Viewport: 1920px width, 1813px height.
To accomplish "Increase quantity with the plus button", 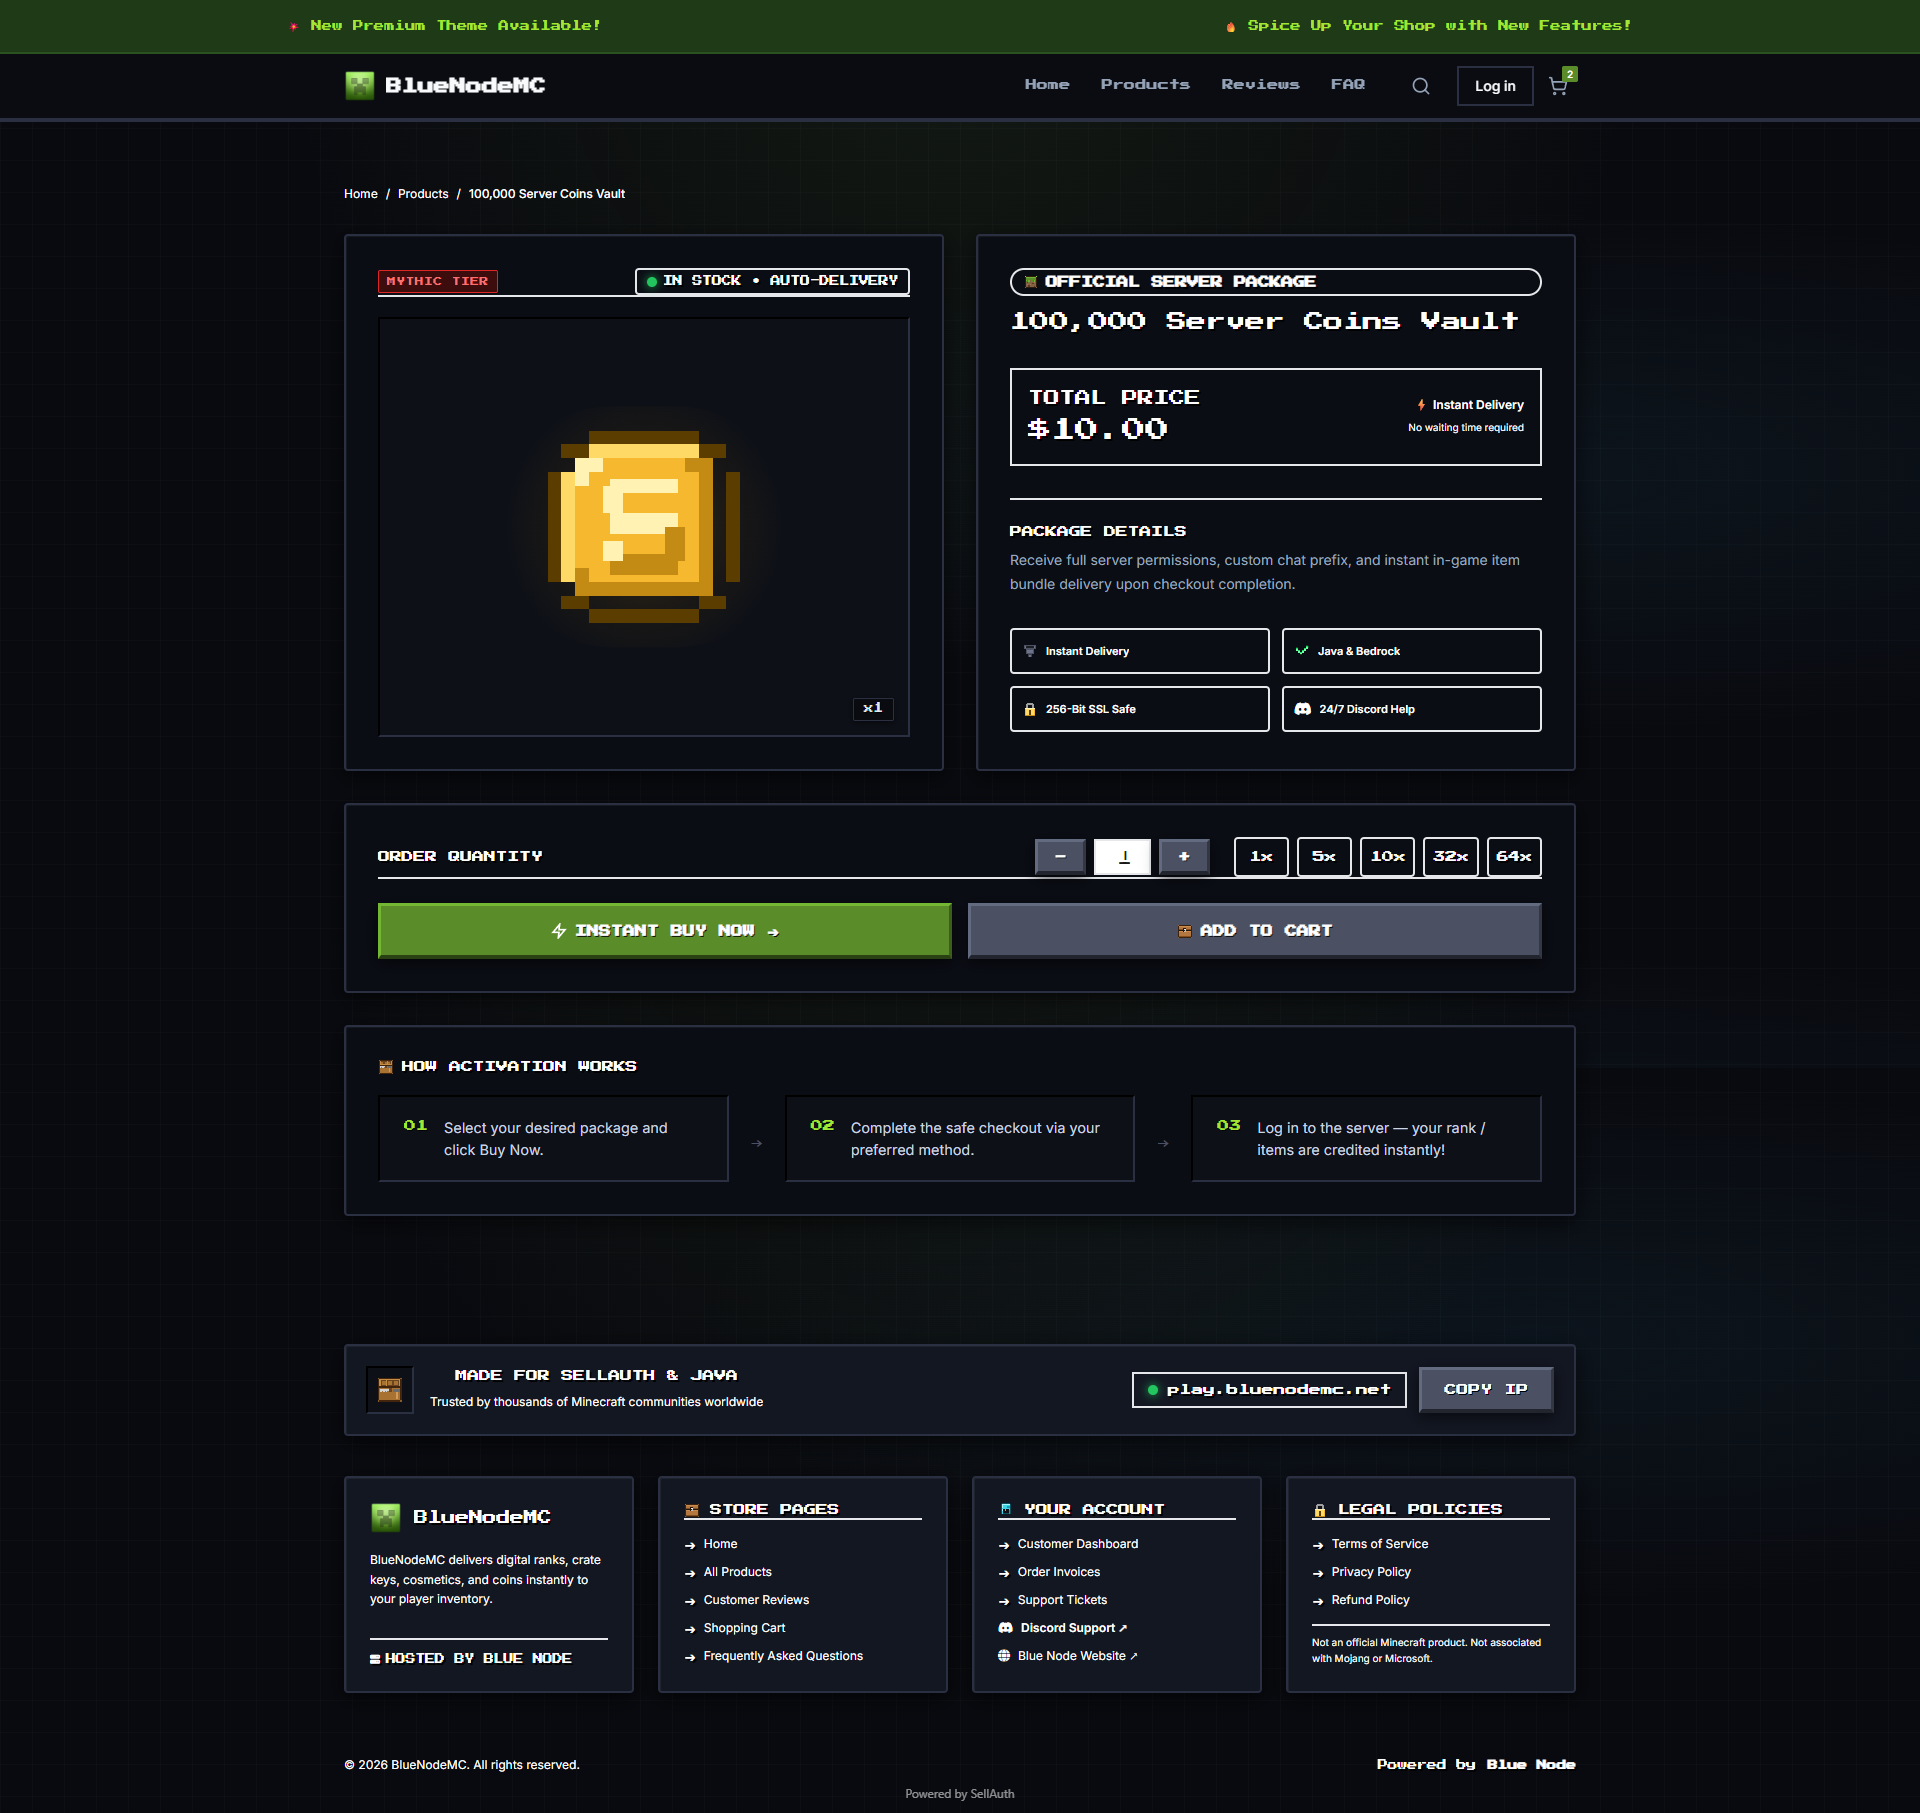I will point(1184,857).
